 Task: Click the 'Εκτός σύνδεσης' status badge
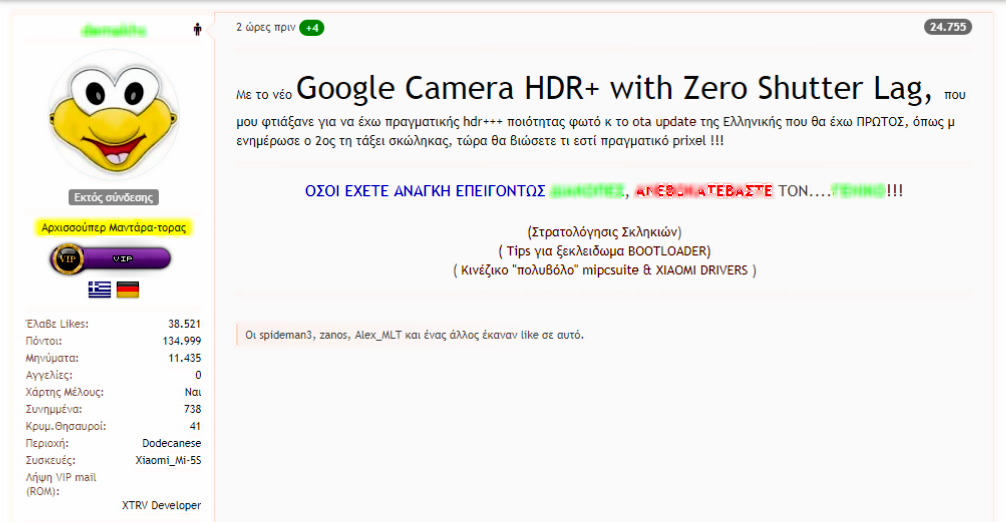pyautogui.click(x=113, y=197)
